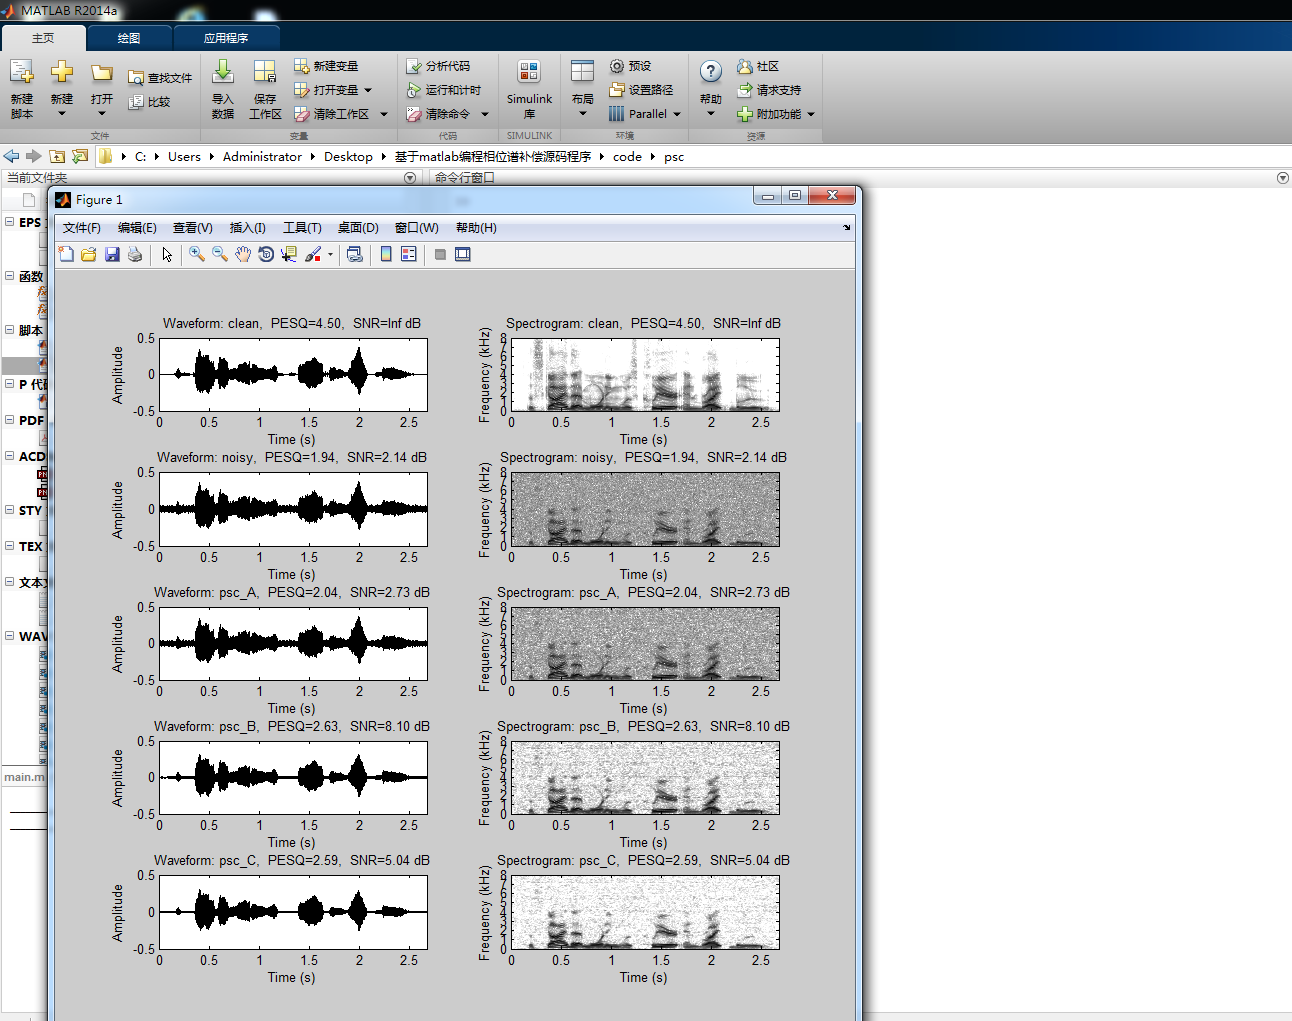Open 窗口(W) menu in Figure 1
1292x1021 pixels.
pos(417,228)
